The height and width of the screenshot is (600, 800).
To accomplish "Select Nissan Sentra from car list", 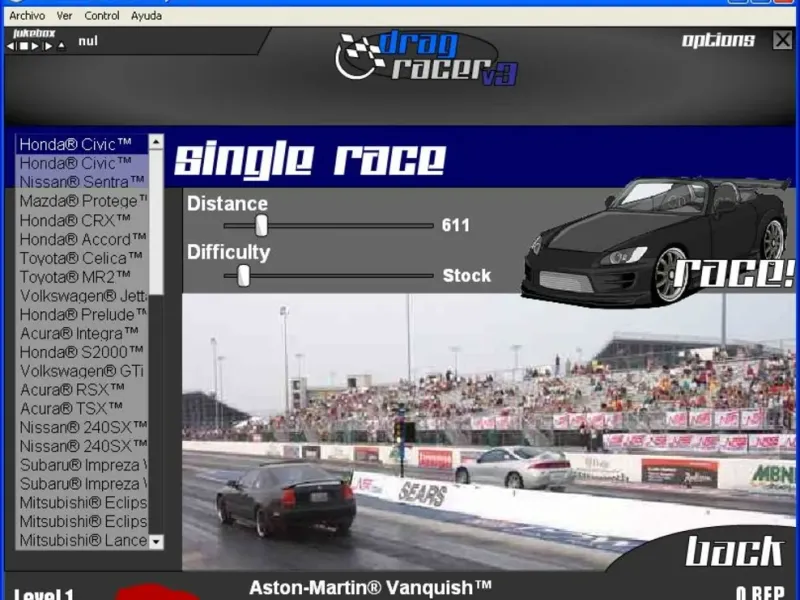I will [x=82, y=182].
